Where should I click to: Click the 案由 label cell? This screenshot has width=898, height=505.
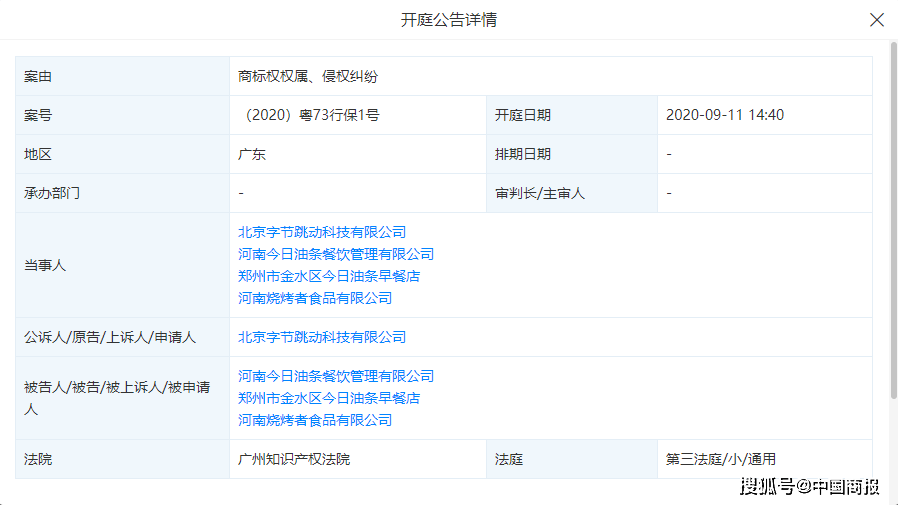(123, 76)
